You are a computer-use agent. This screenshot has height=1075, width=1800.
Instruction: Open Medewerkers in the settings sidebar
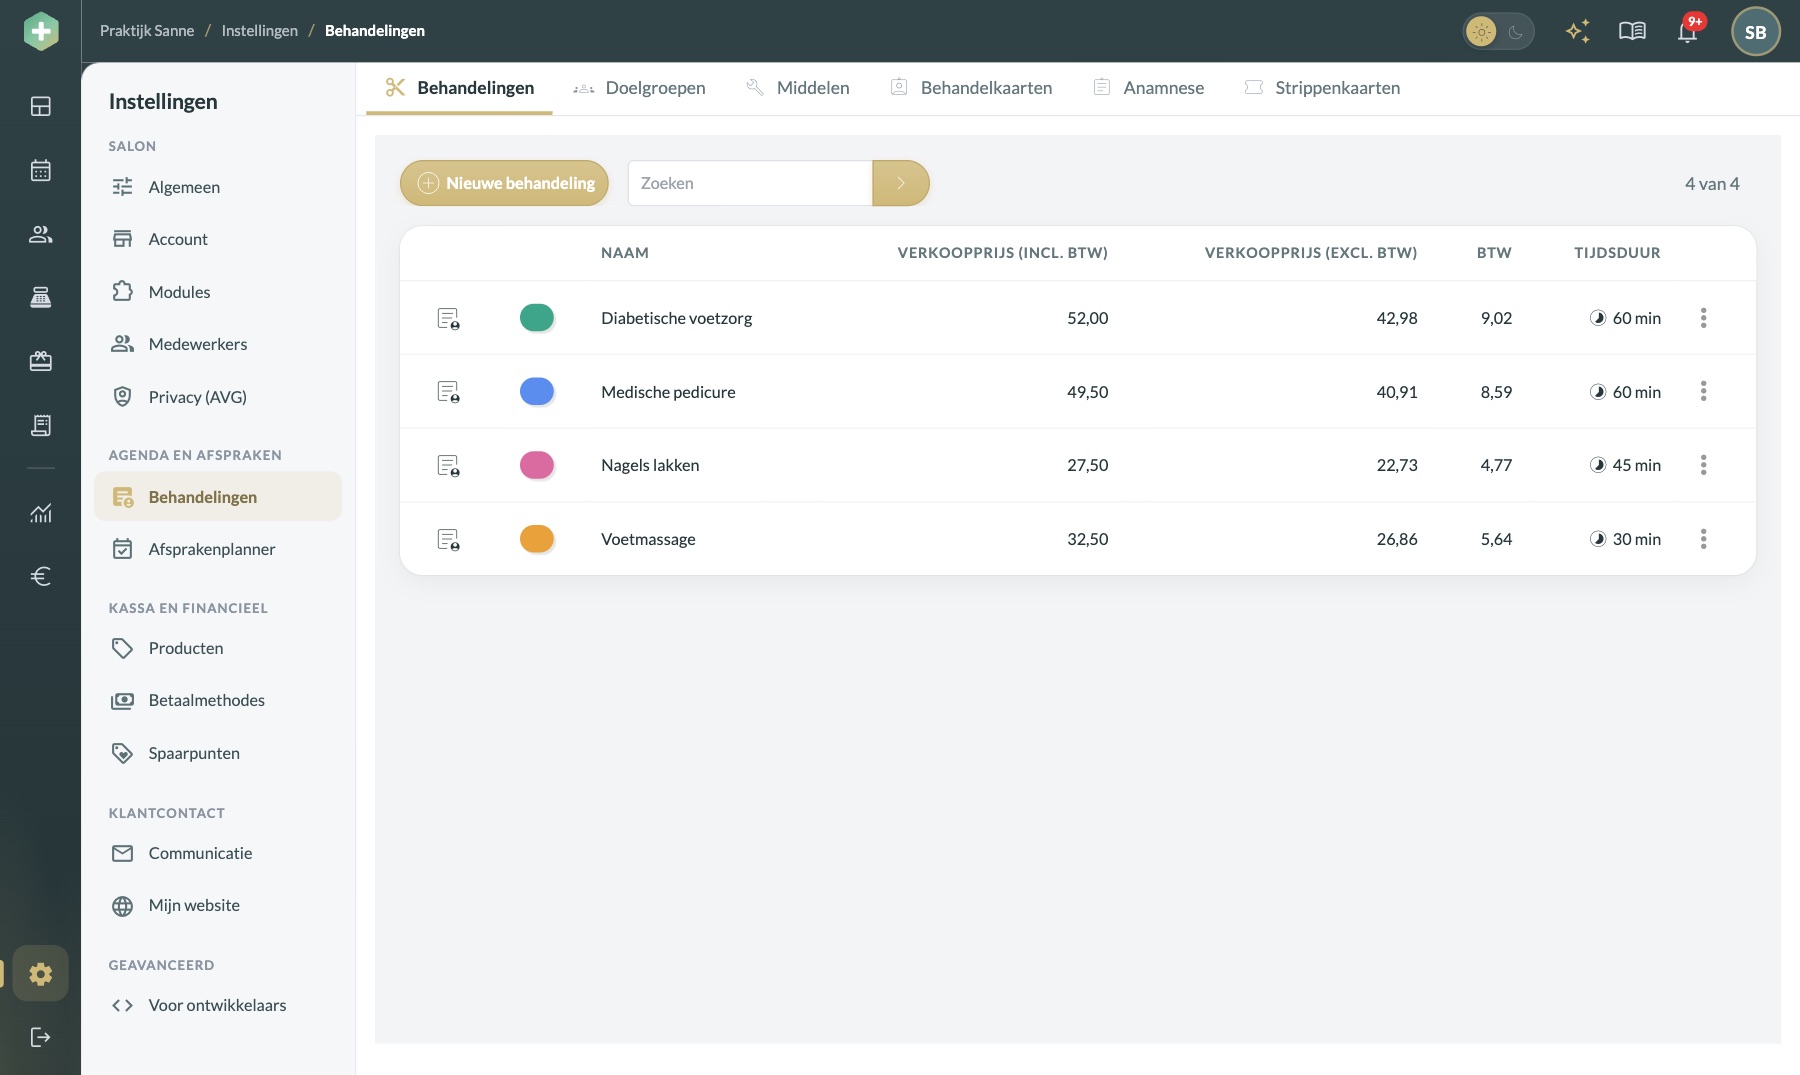click(218, 344)
